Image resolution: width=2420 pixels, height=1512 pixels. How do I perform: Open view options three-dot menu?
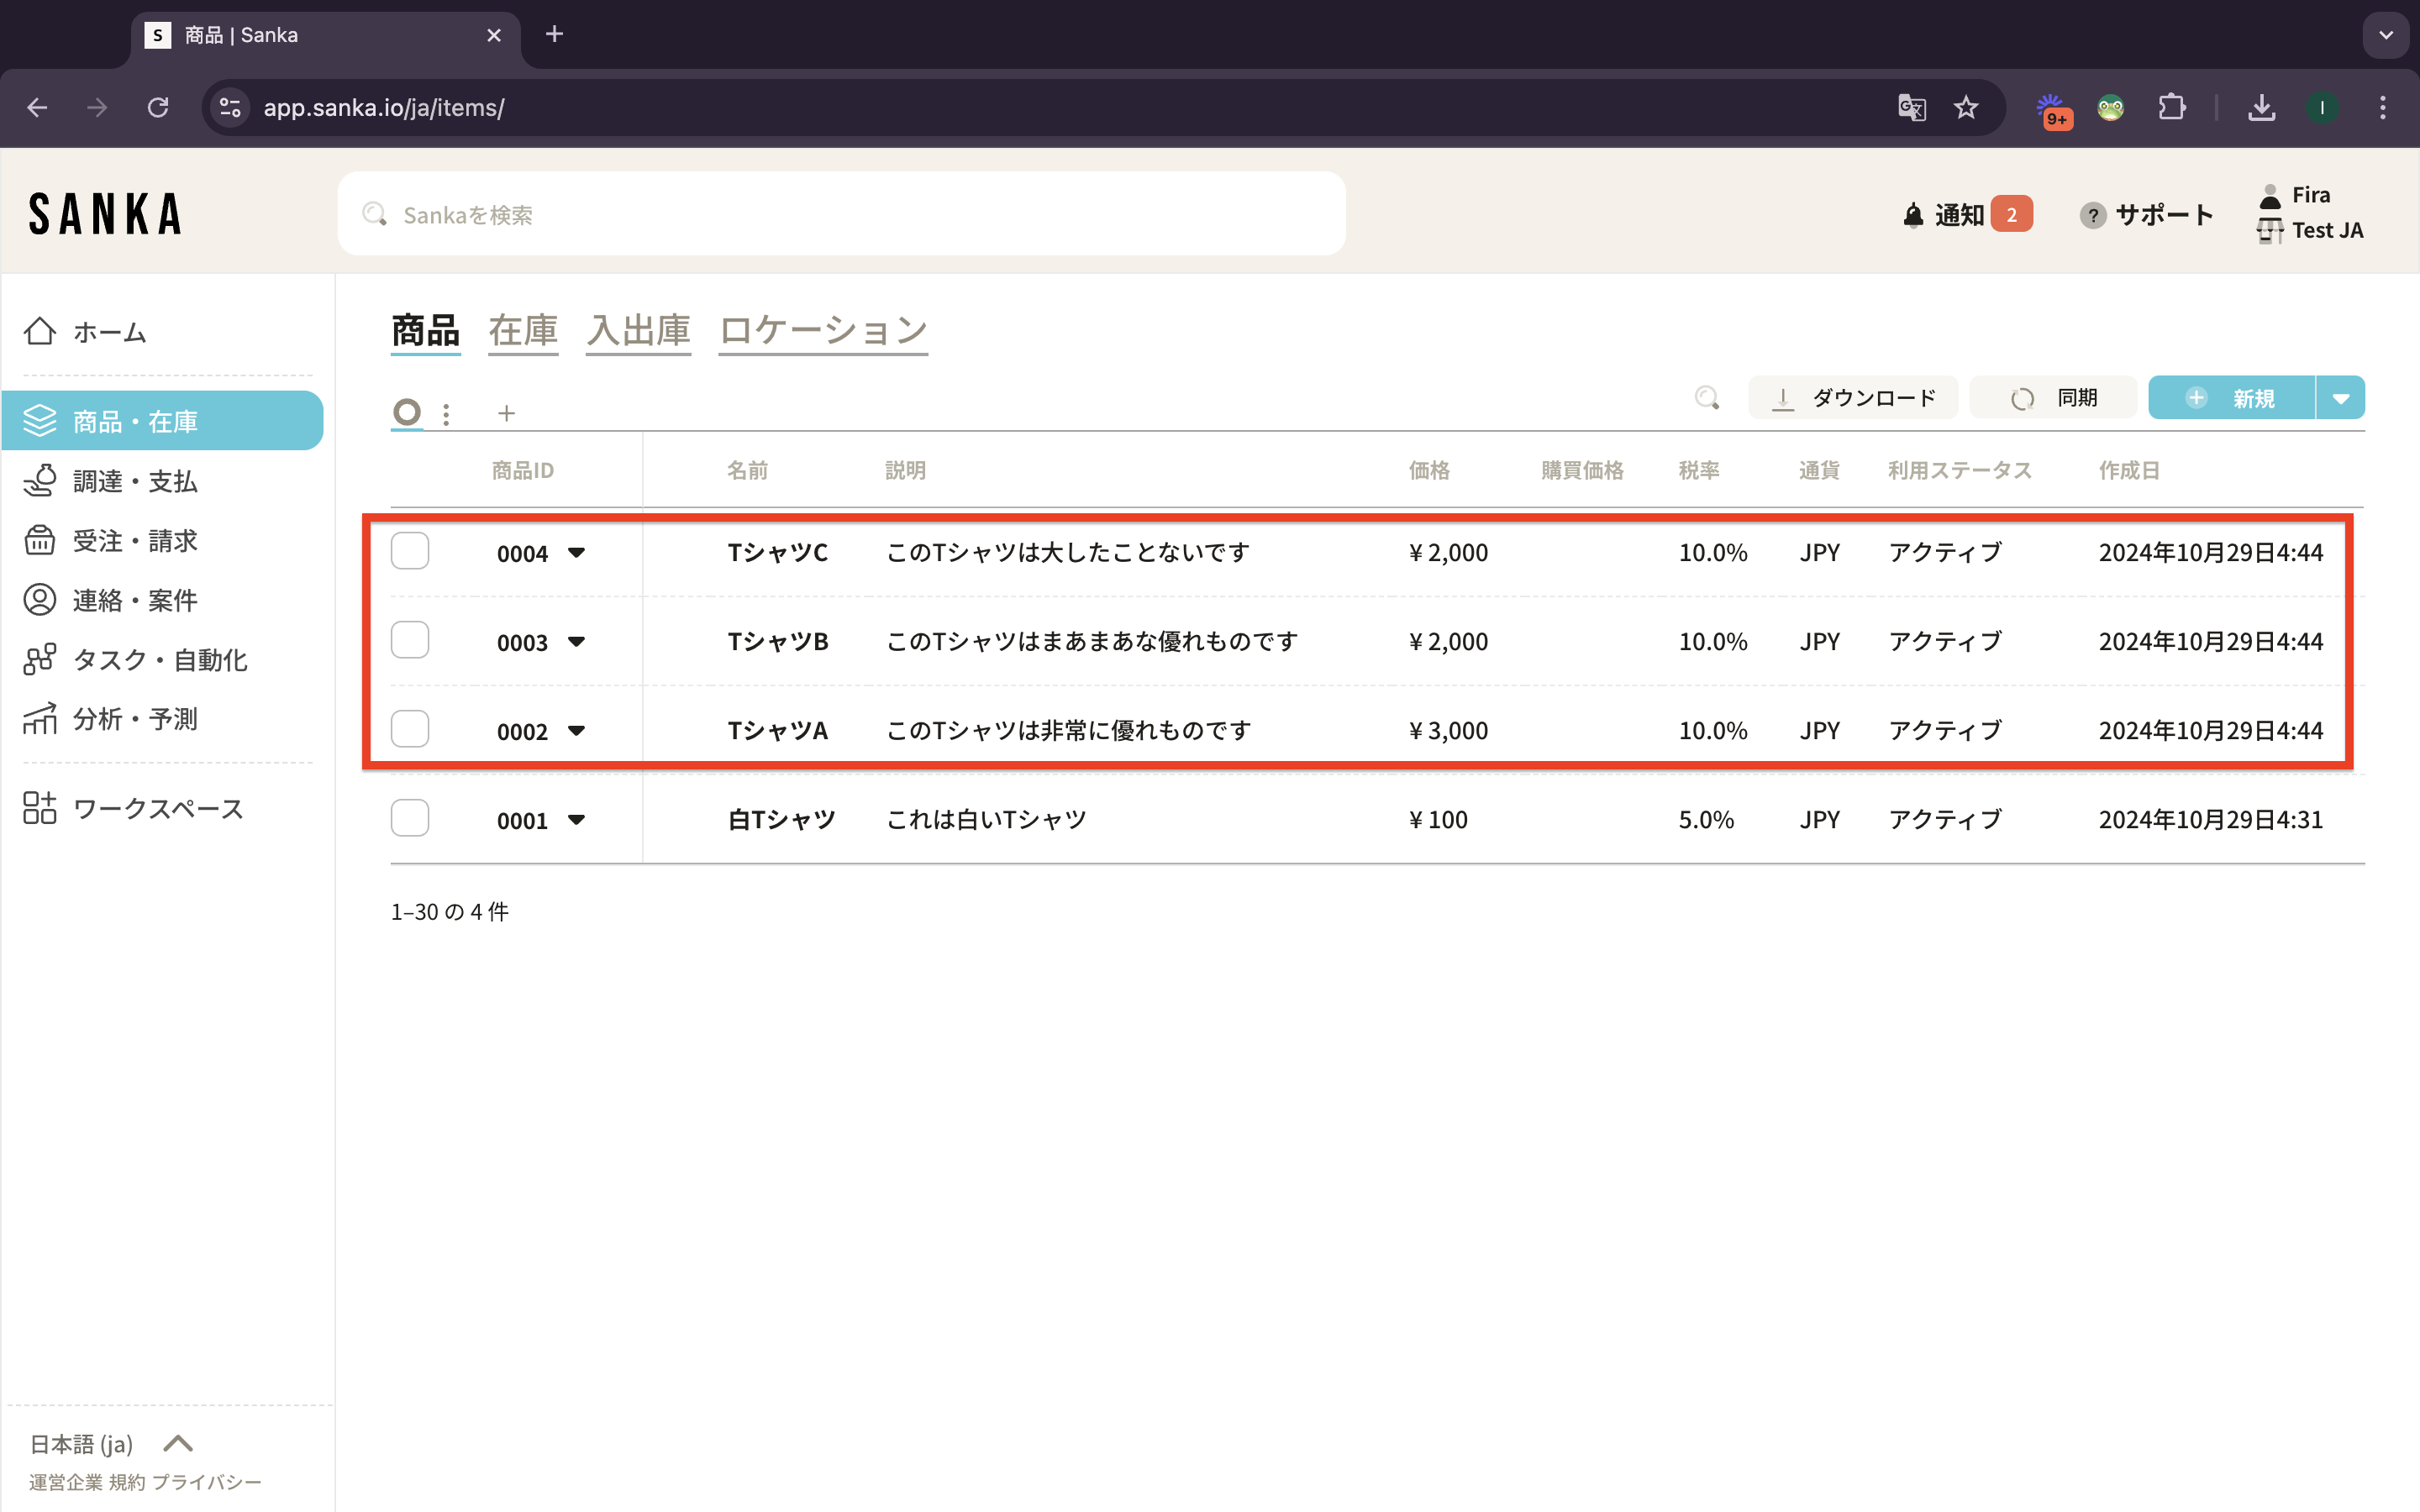click(x=446, y=413)
